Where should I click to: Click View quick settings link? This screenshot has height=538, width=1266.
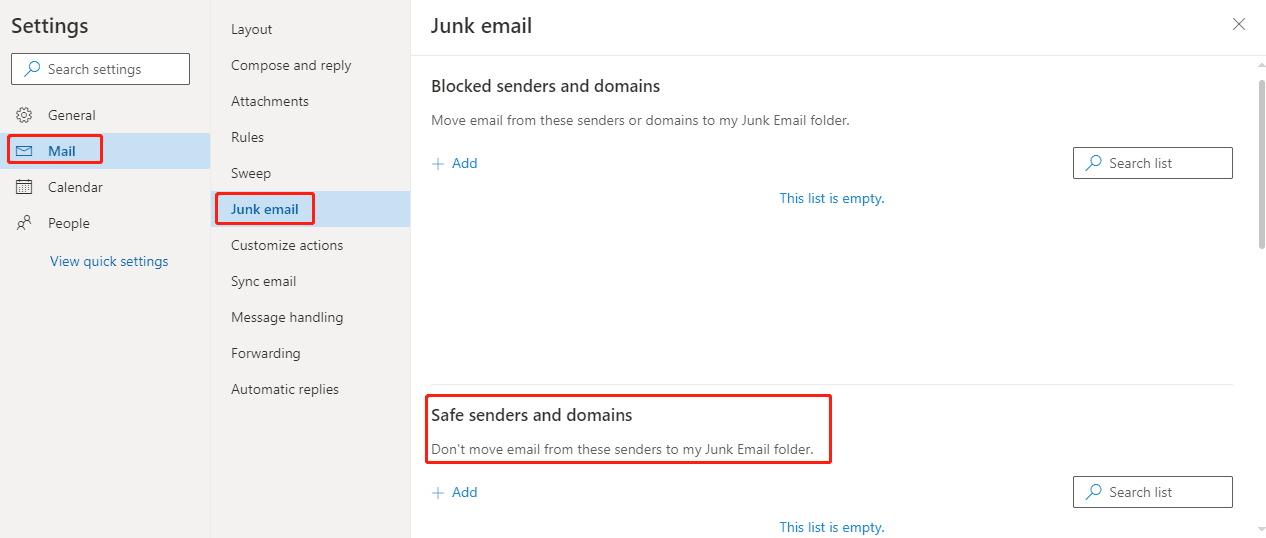click(x=109, y=261)
